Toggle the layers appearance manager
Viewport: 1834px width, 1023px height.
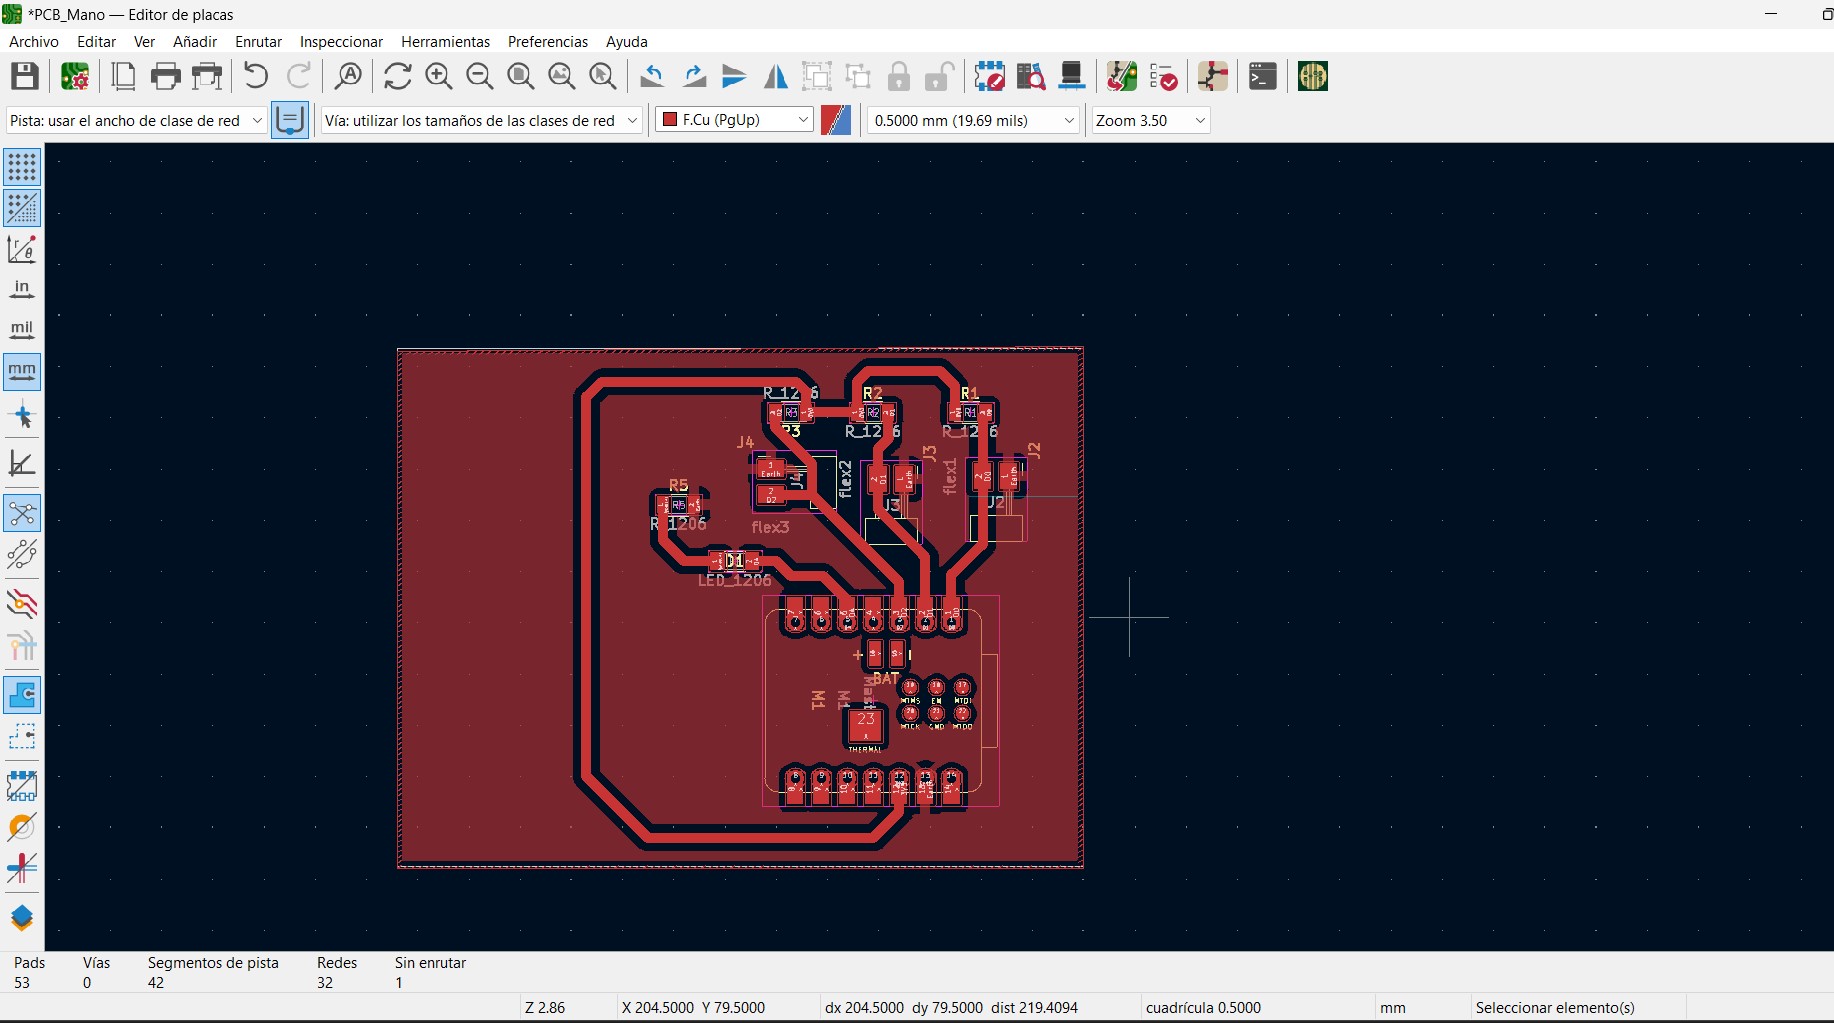(22, 917)
